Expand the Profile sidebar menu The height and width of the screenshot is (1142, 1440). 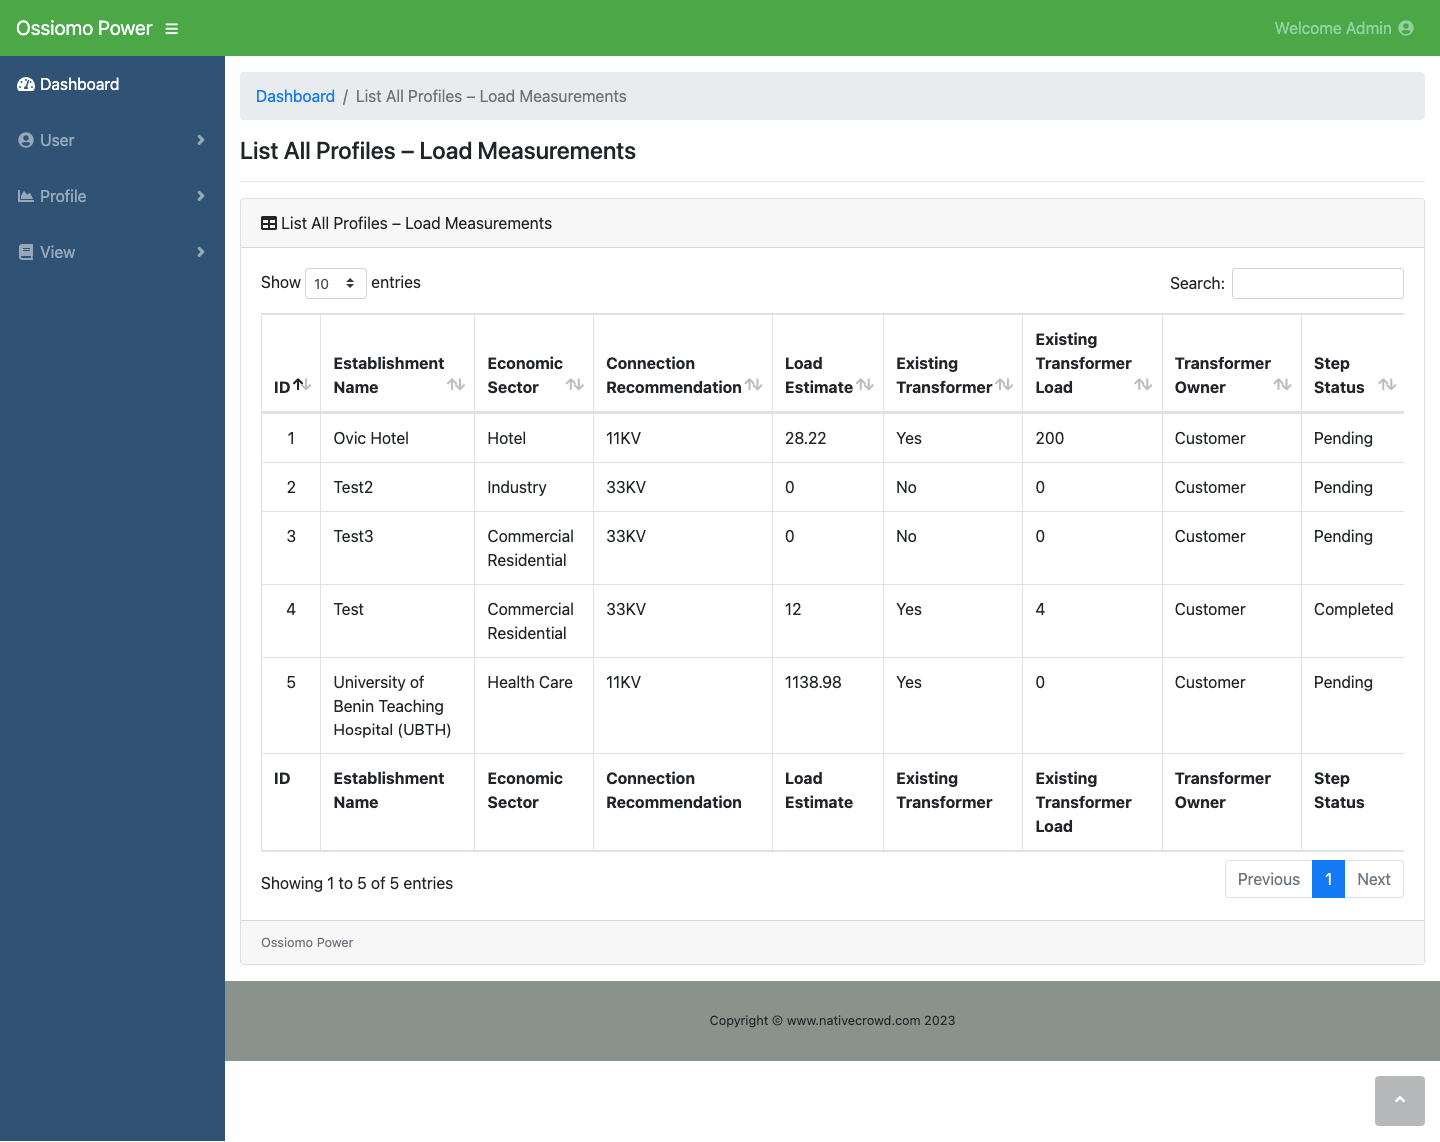[x=112, y=197]
